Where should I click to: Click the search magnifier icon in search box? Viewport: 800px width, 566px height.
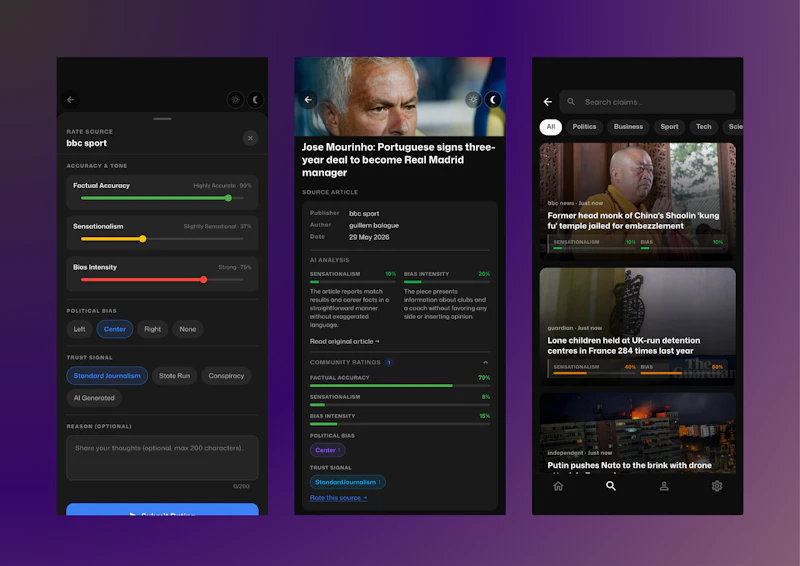click(x=571, y=102)
